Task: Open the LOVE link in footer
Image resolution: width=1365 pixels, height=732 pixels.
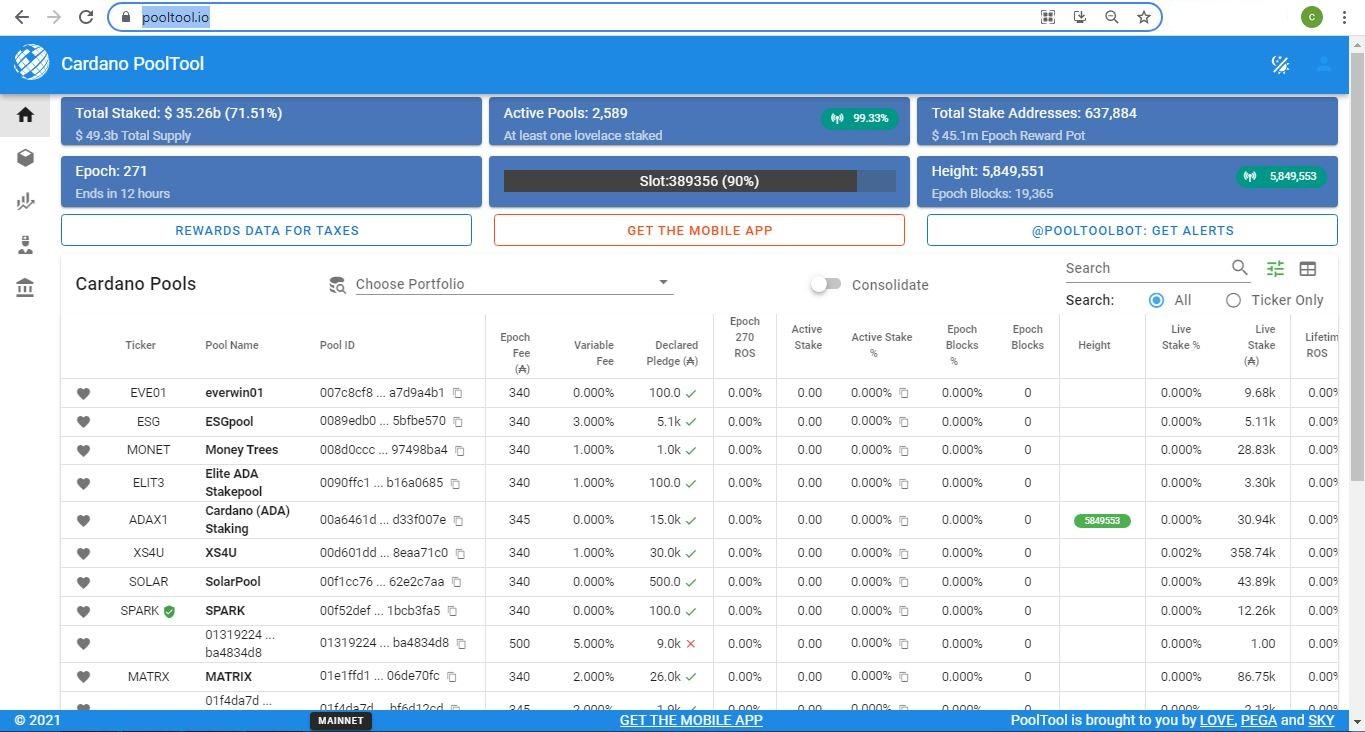Action: pos(1217,720)
